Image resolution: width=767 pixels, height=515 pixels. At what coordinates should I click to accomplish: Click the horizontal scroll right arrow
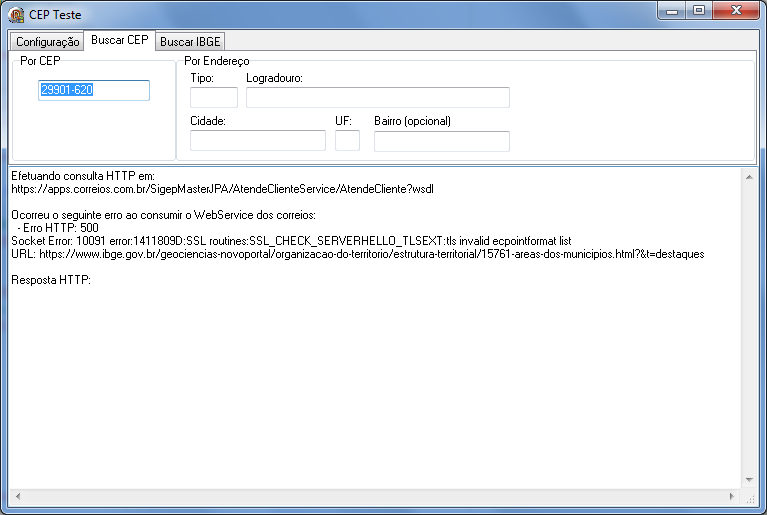731,496
